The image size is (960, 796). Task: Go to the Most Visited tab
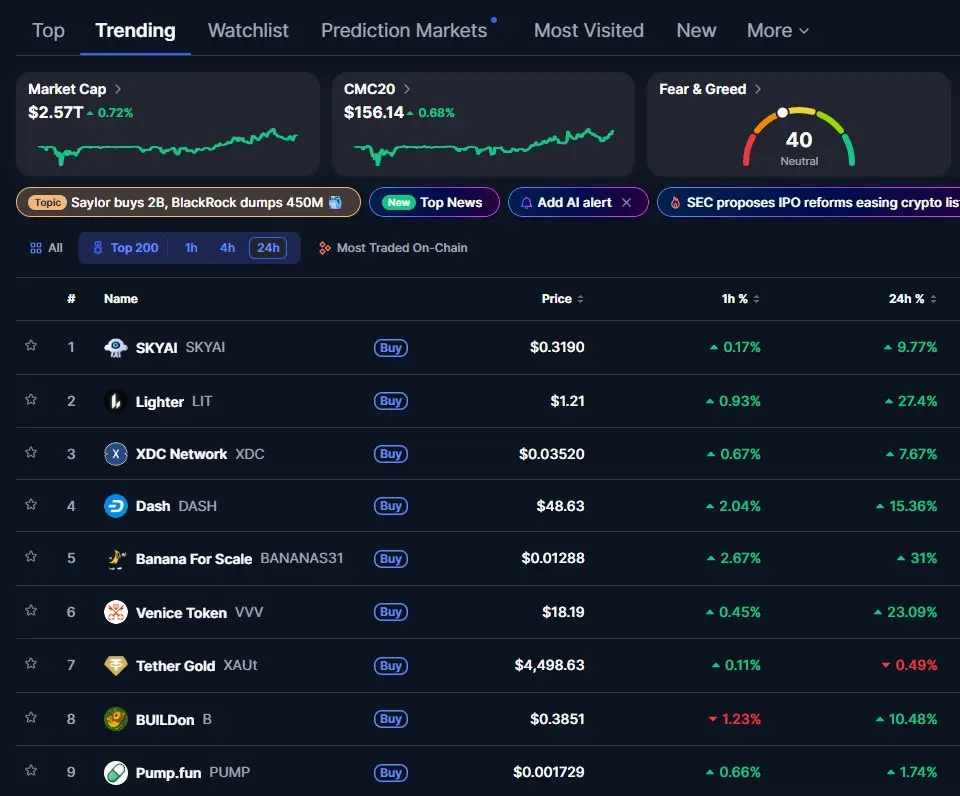(x=588, y=31)
